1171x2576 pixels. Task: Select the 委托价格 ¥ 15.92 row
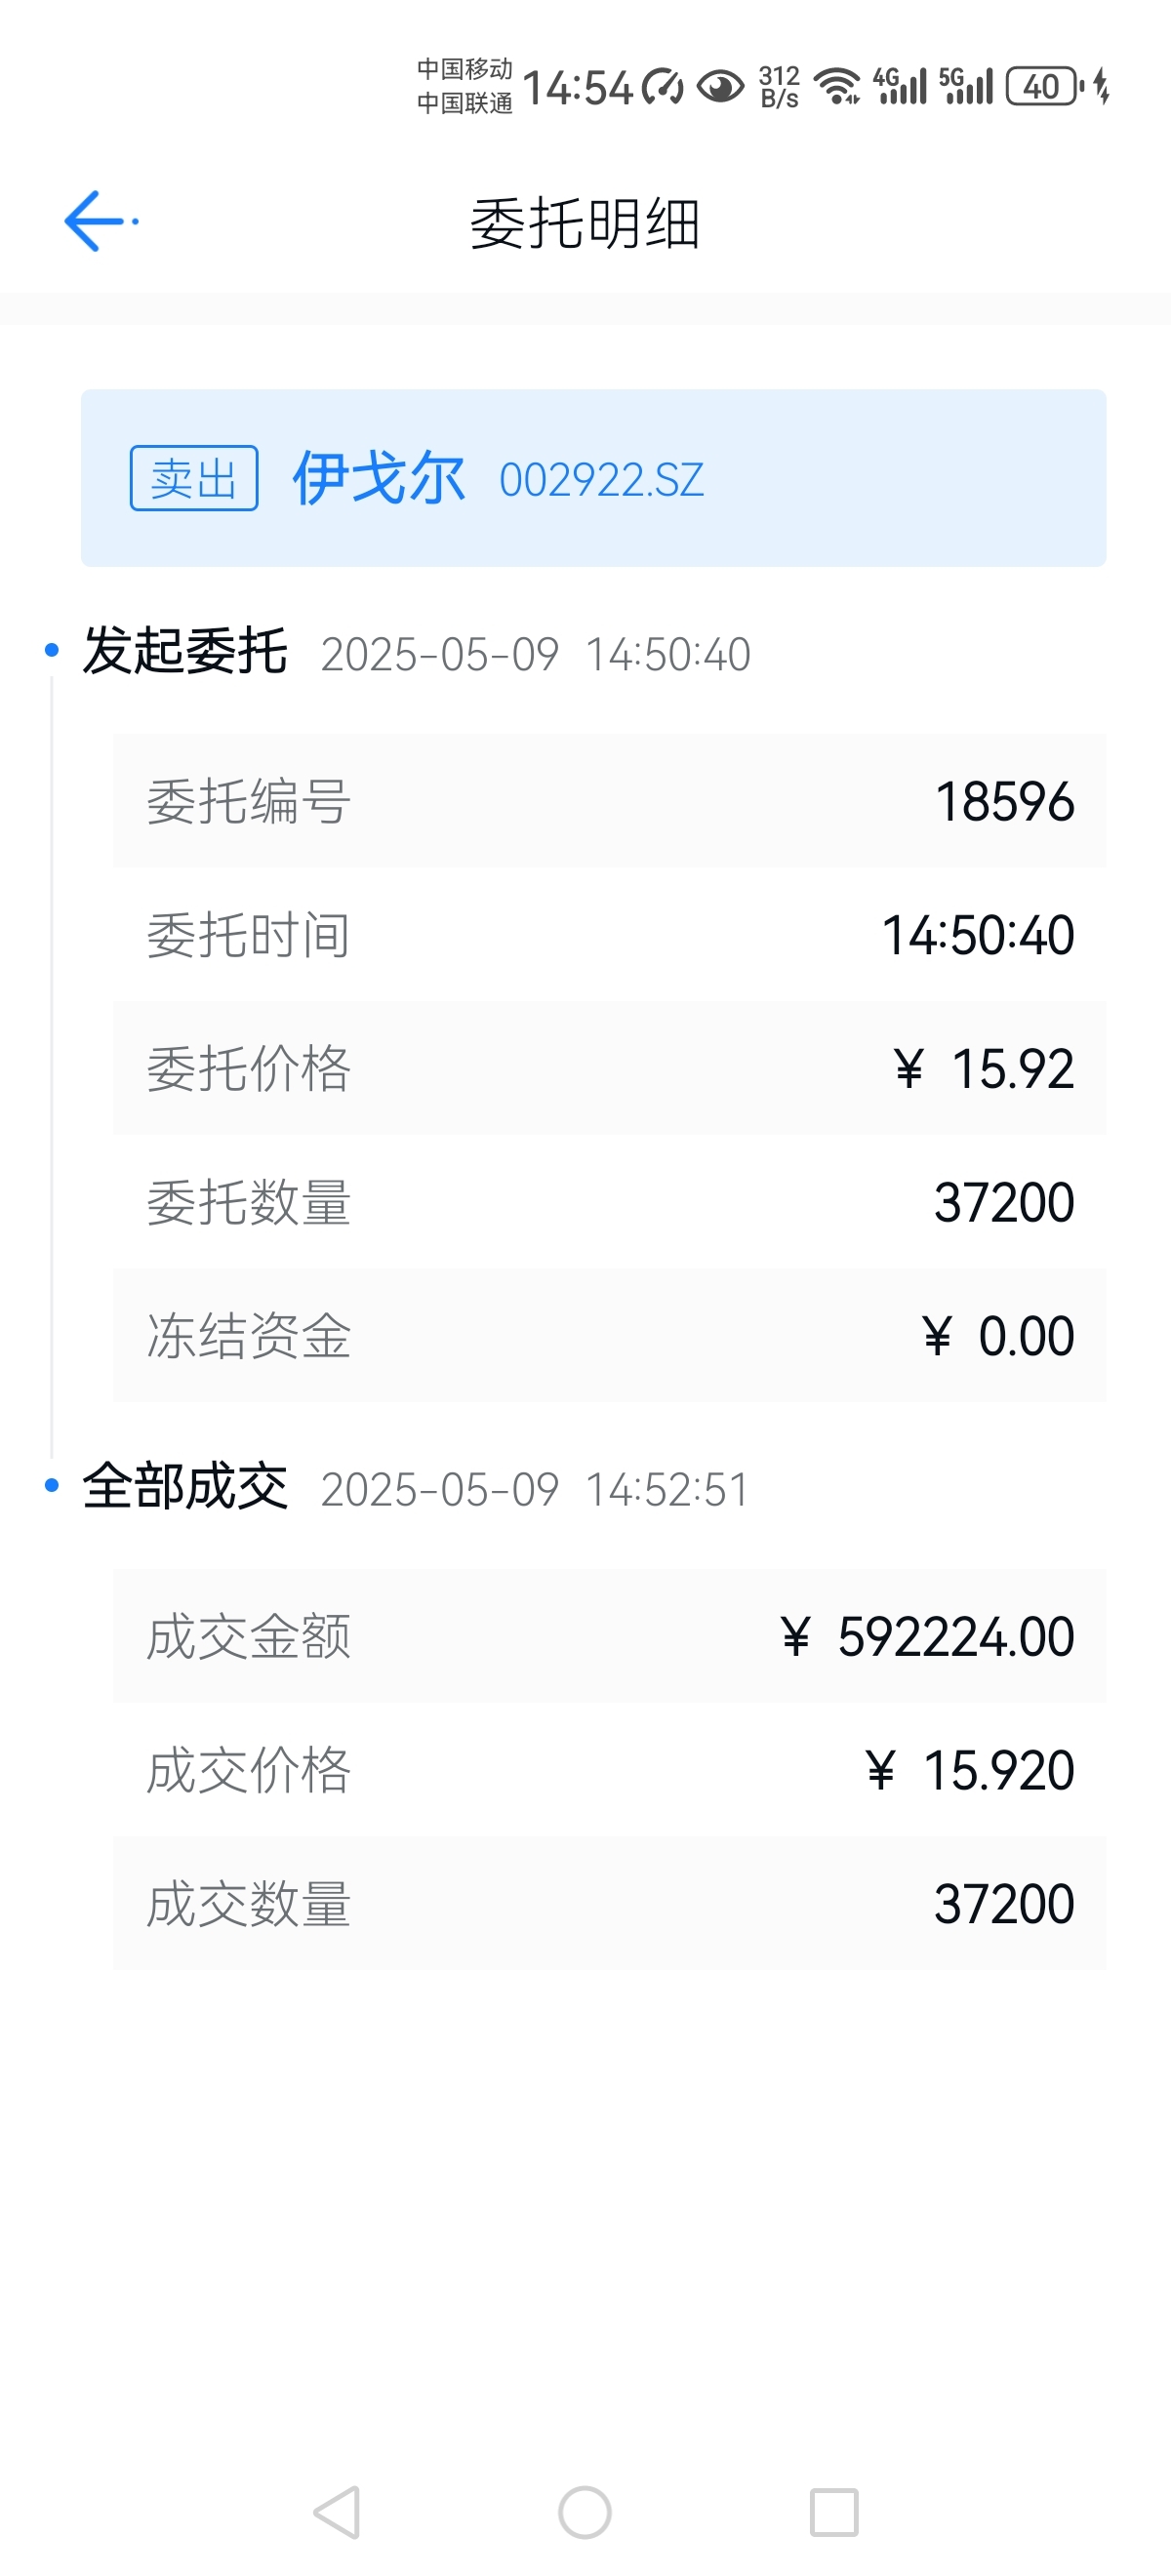tap(609, 1068)
